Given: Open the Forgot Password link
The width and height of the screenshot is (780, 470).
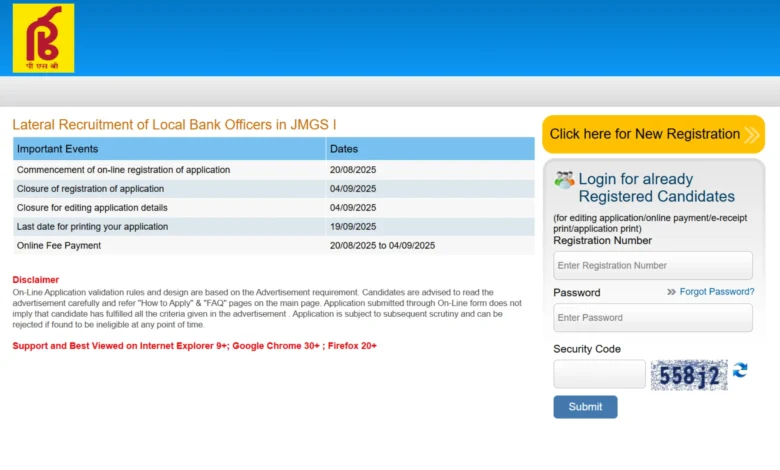Looking at the screenshot, I should coord(717,291).
